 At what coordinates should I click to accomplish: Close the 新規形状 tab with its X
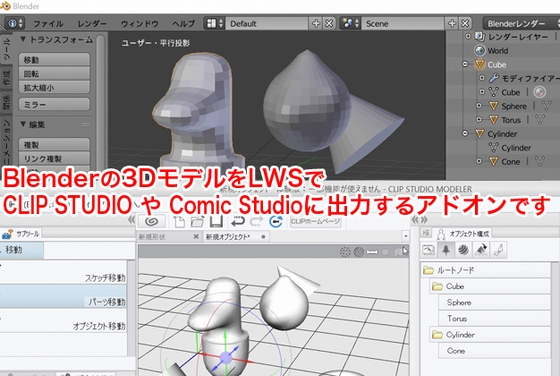pyautogui.click(x=196, y=236)
